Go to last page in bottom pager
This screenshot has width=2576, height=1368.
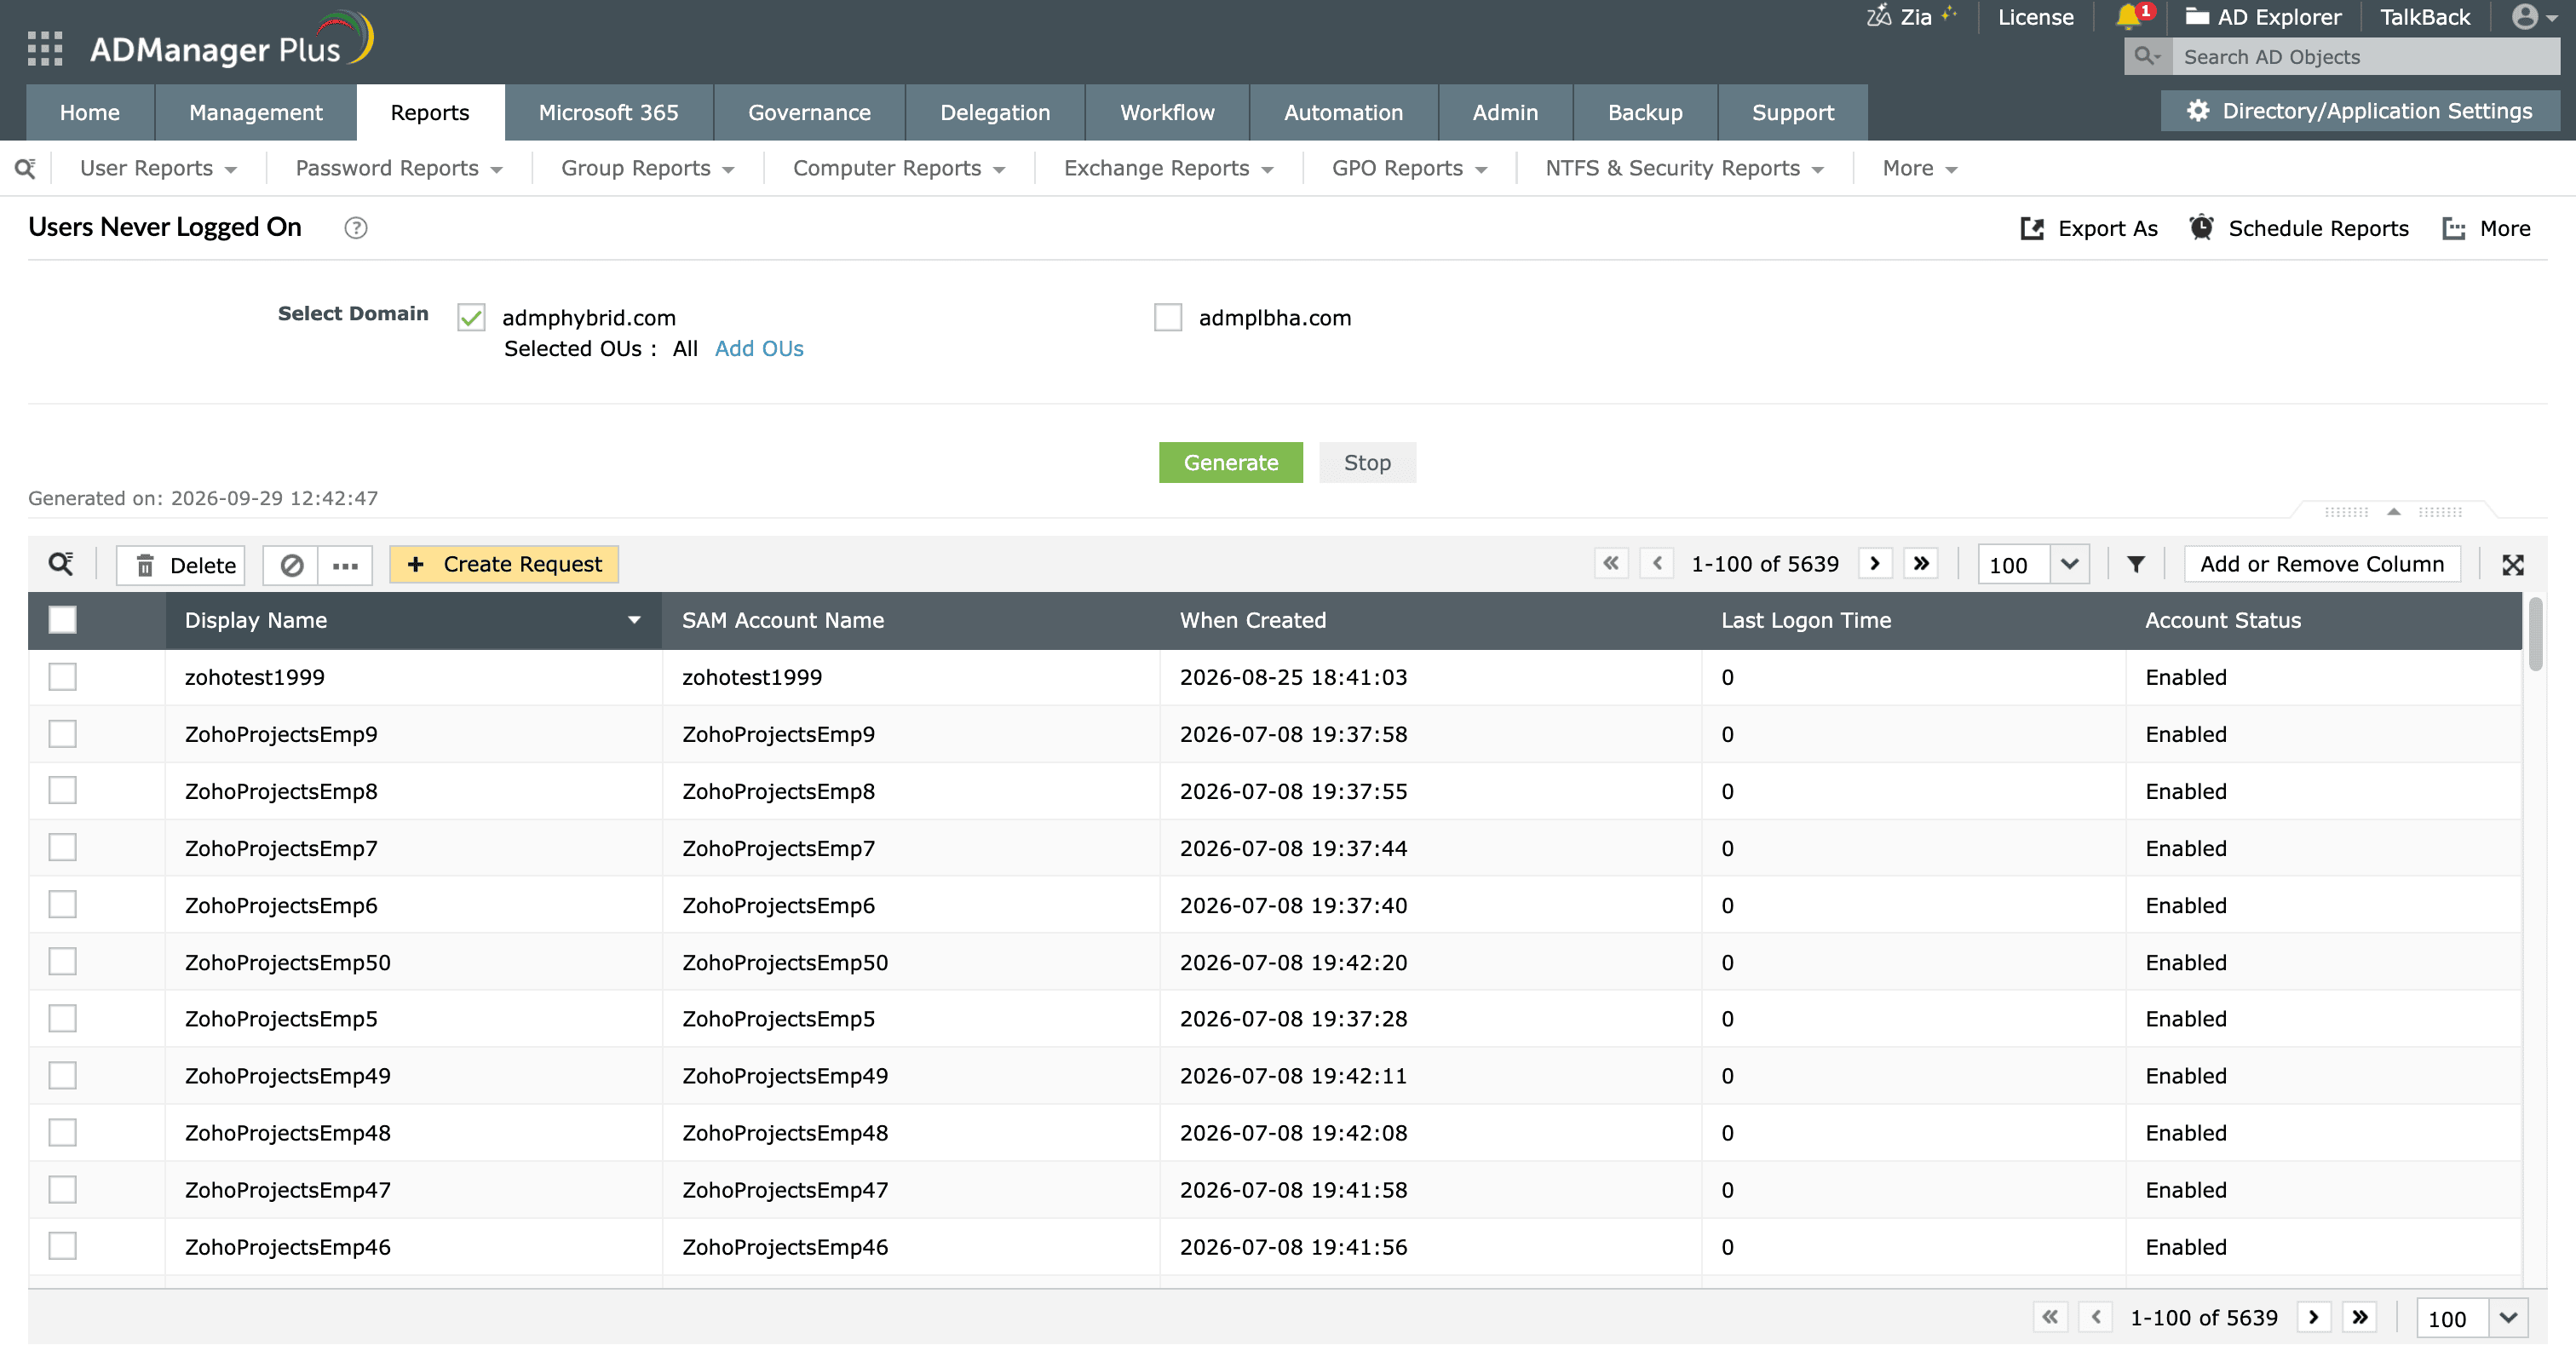click(x=2360, y=1317)
